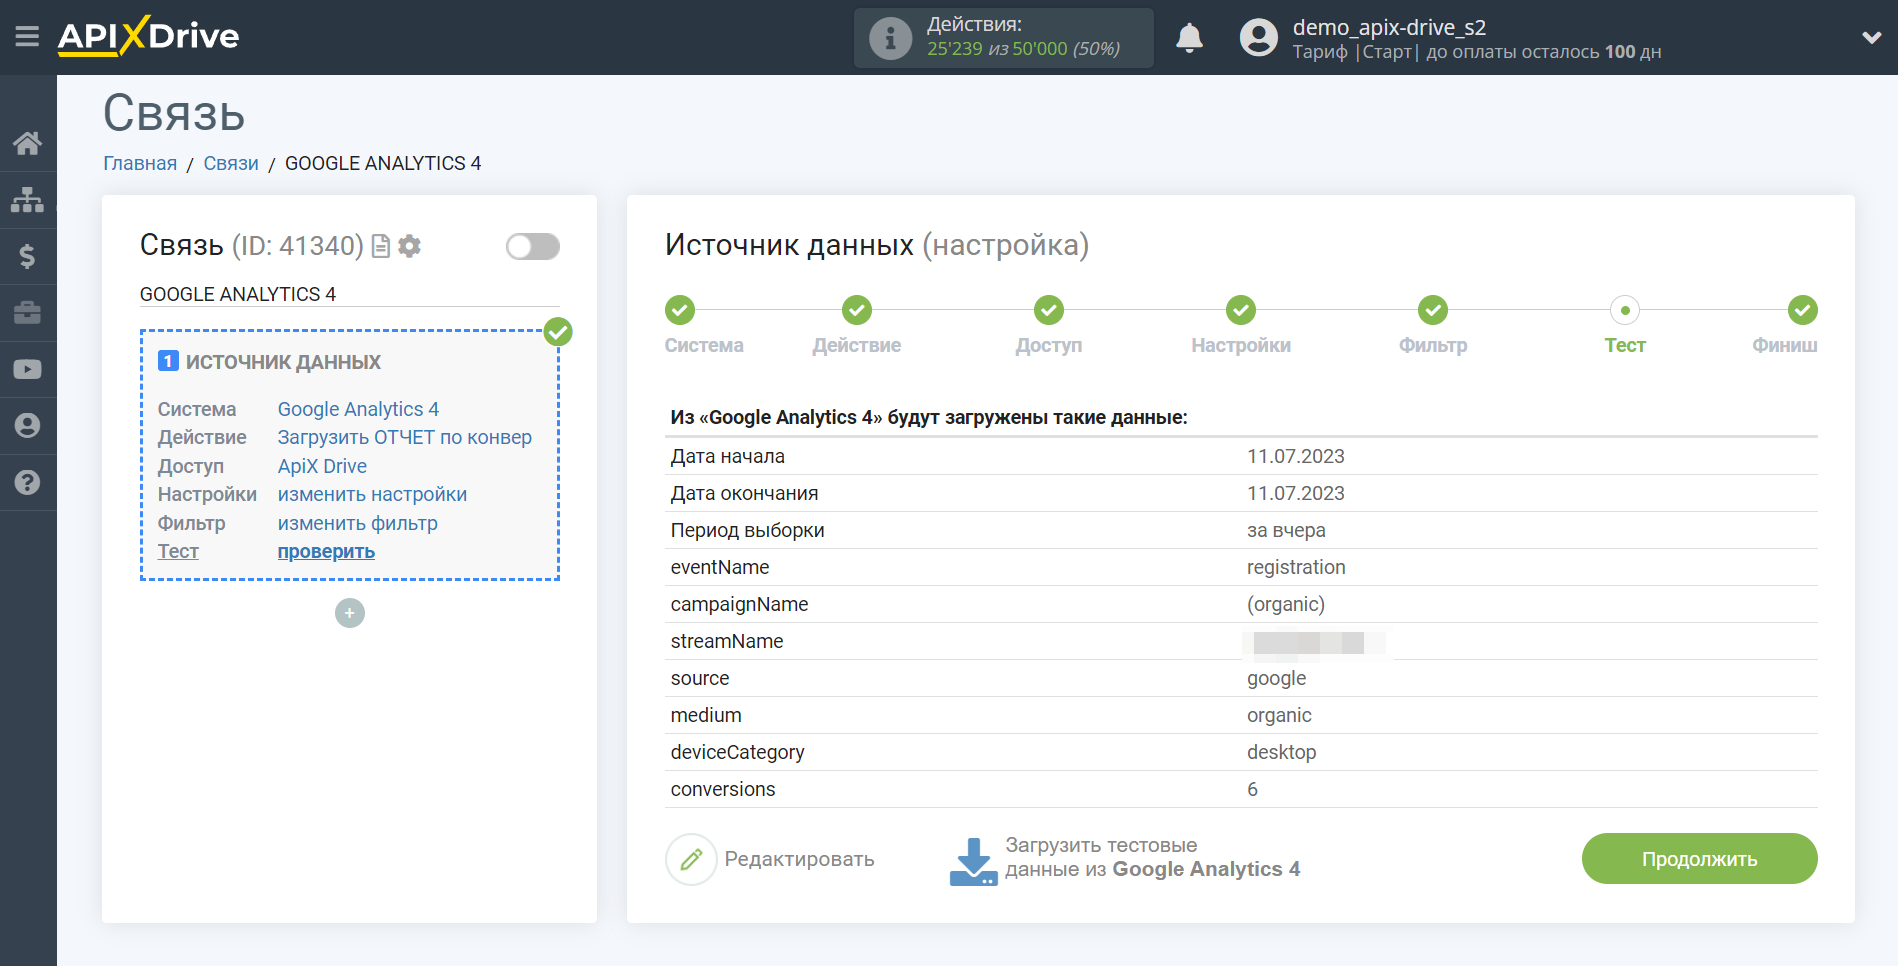The height and width of the screenshot is (966, 1898).
Task: Open the actions info icon
Action: click(890, 38)
